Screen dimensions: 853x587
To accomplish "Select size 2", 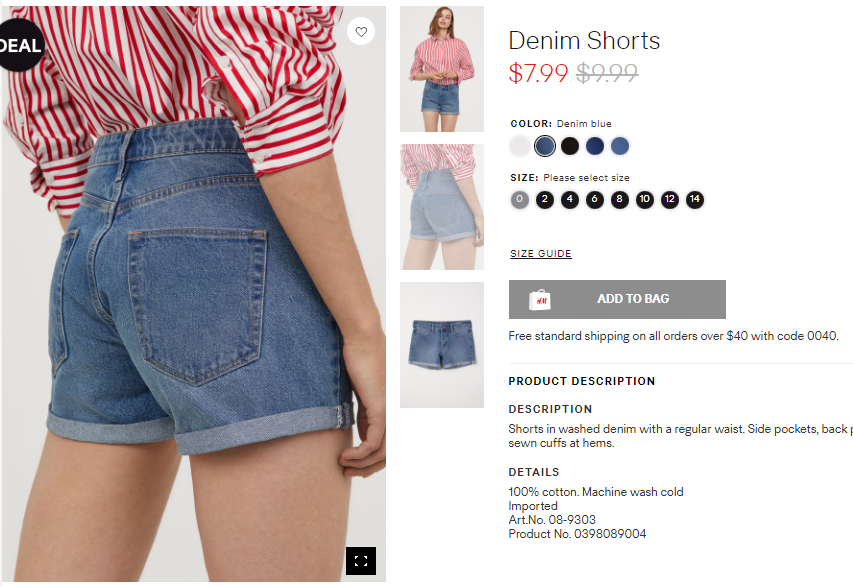I will pos(545,200).
